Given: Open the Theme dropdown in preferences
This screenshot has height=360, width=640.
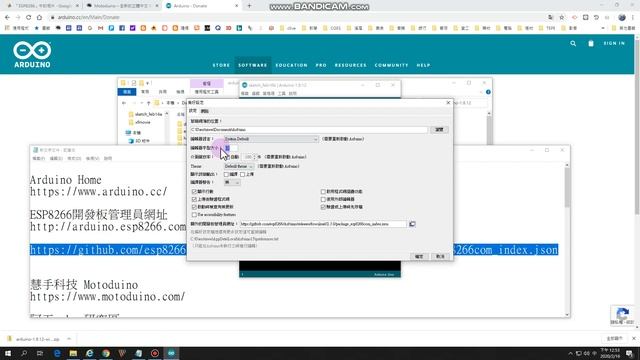Looking at the screenshot, I should click(239, 167).
